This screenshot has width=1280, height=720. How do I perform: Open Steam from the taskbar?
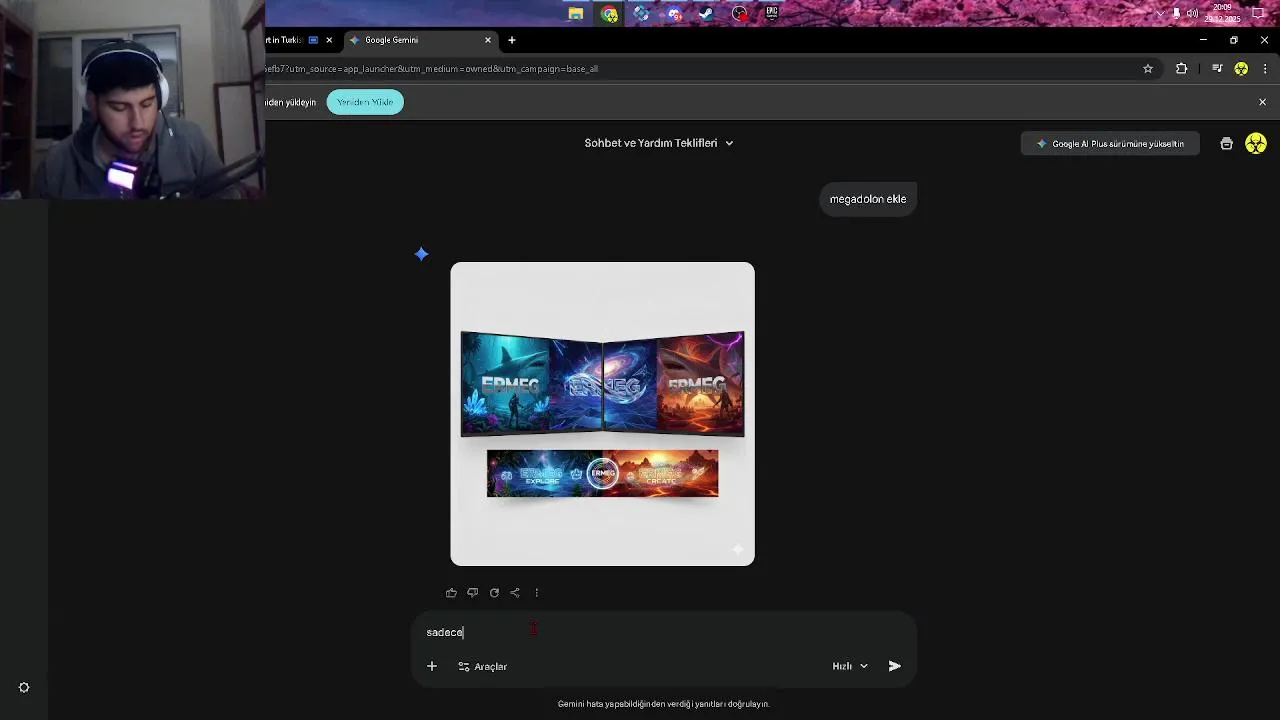tap(706, 14)
